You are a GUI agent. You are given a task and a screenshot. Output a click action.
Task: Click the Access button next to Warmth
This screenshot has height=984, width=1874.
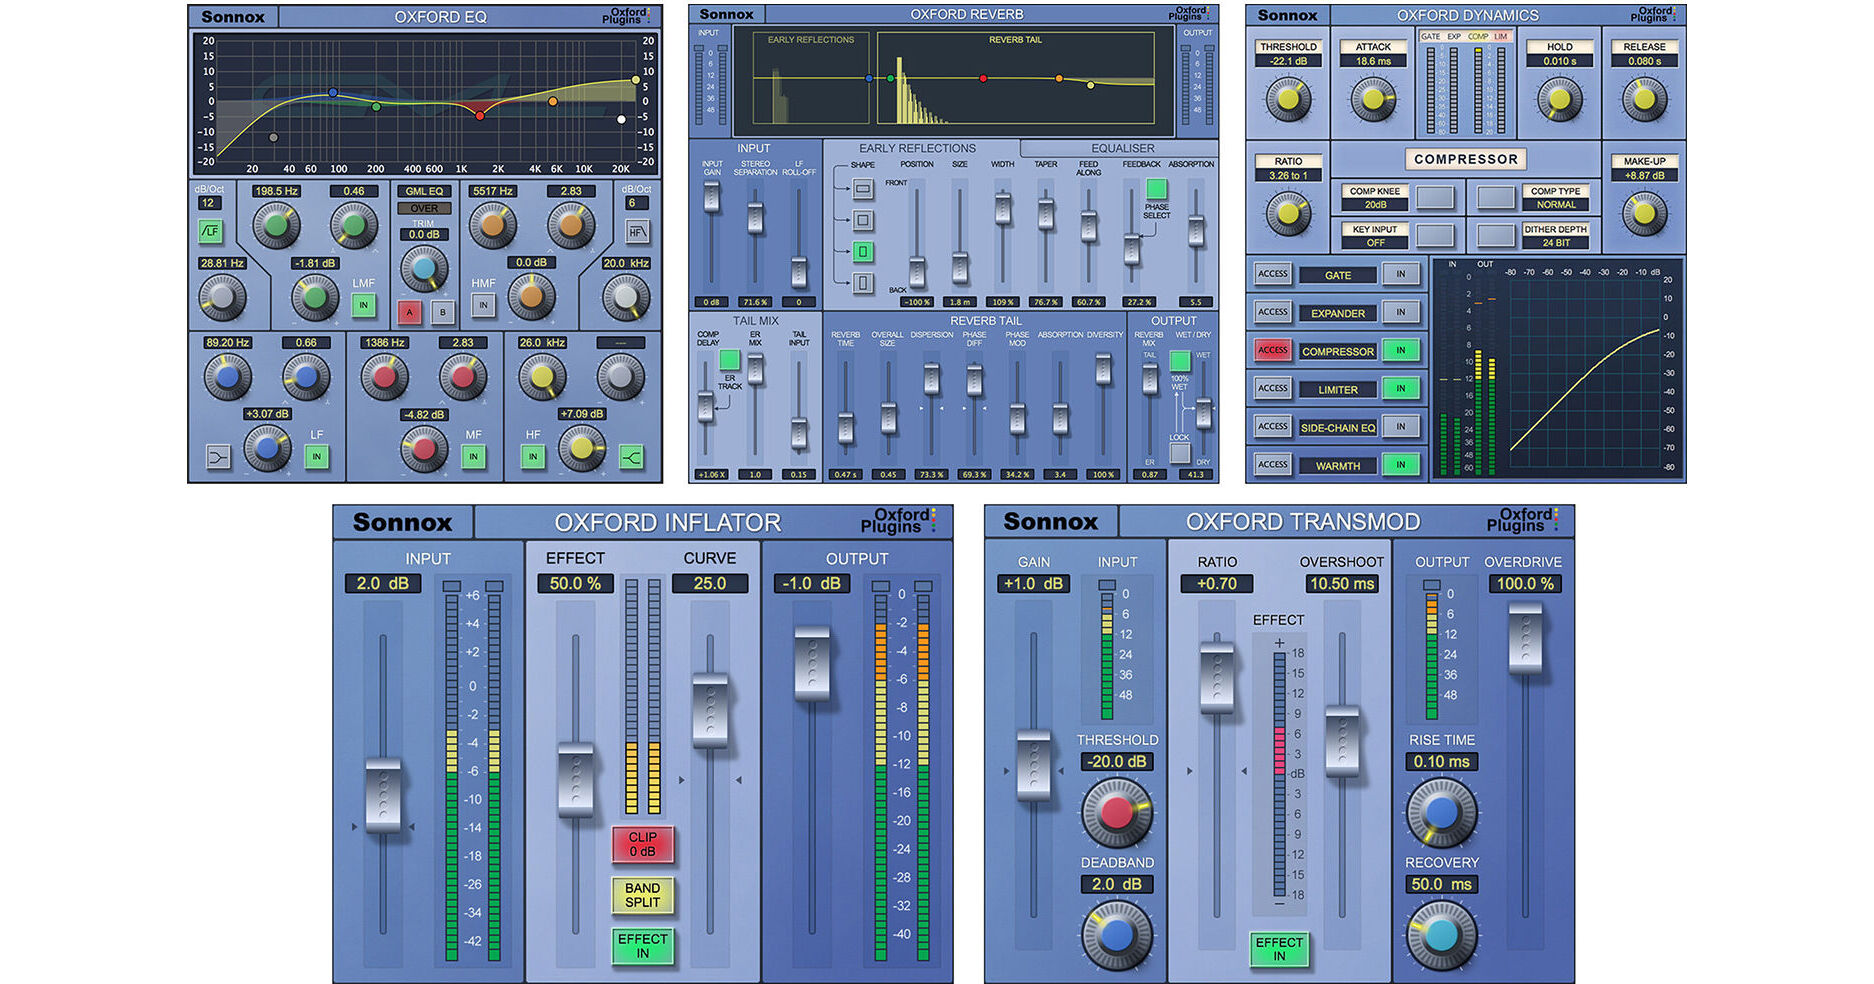coord(1272,463)
